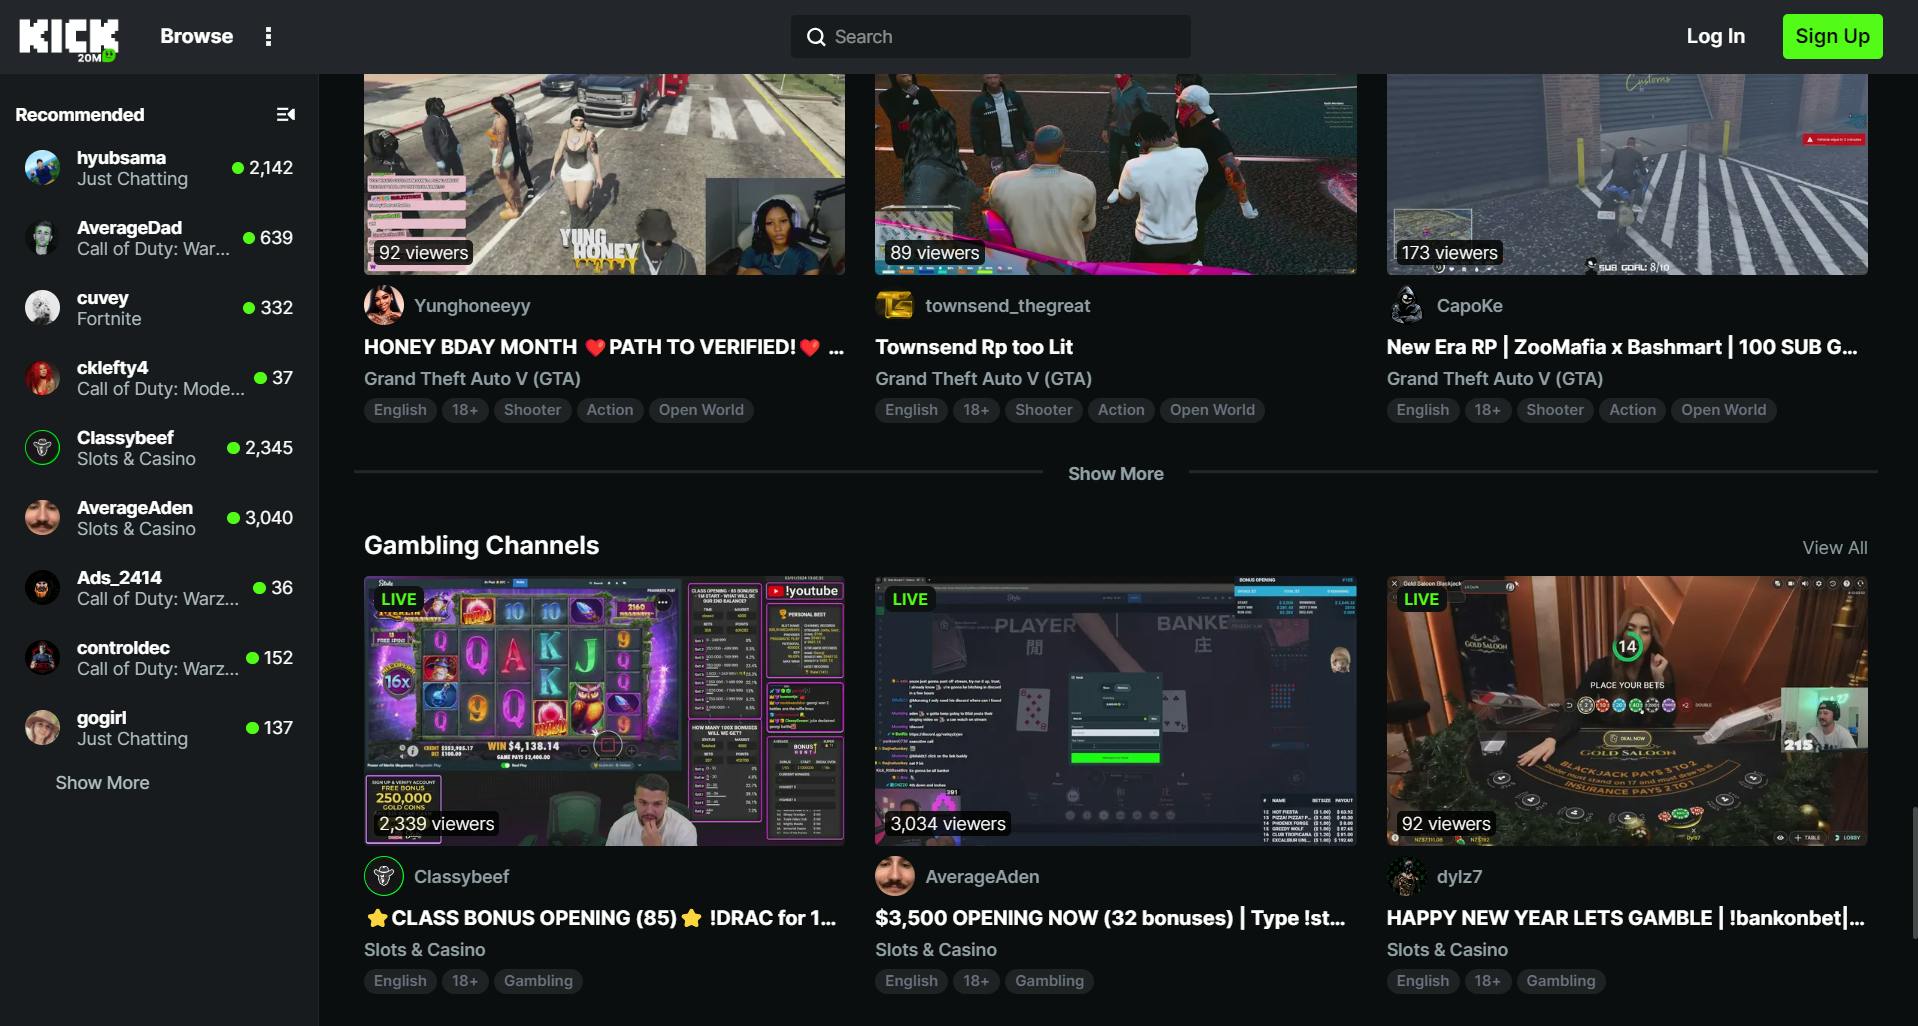1918x1026 pixels.
Task: Open hyubsama Just Chatting sidebar entry
Action: pyautogui.click(x=159, y=168)
